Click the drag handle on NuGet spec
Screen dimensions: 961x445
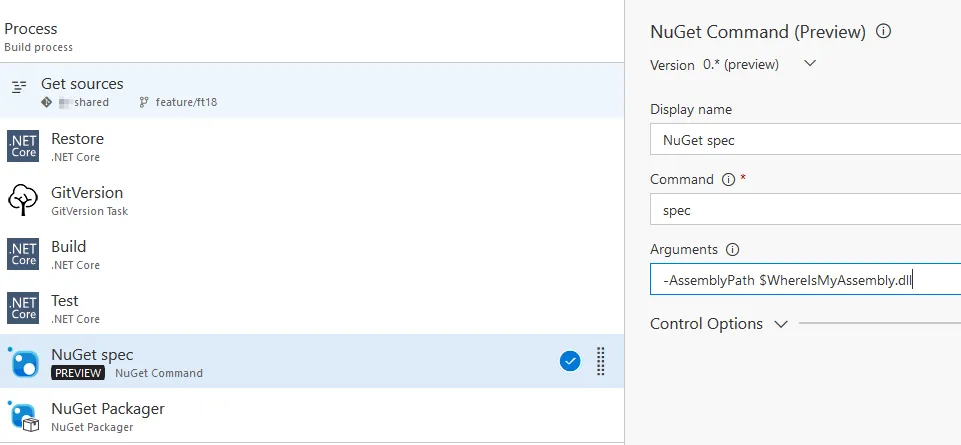pyautogui.click(x=601, y=361)
